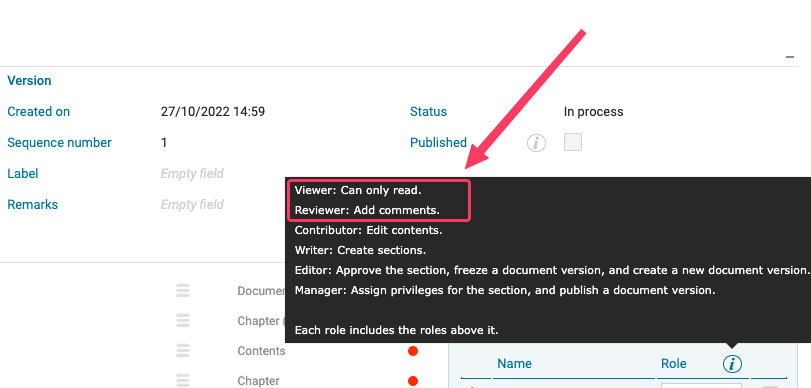Click the 'Writer: Create sections.' tooltip line
The height and width of the screenshot is (388, 811).
coord(360,250)
